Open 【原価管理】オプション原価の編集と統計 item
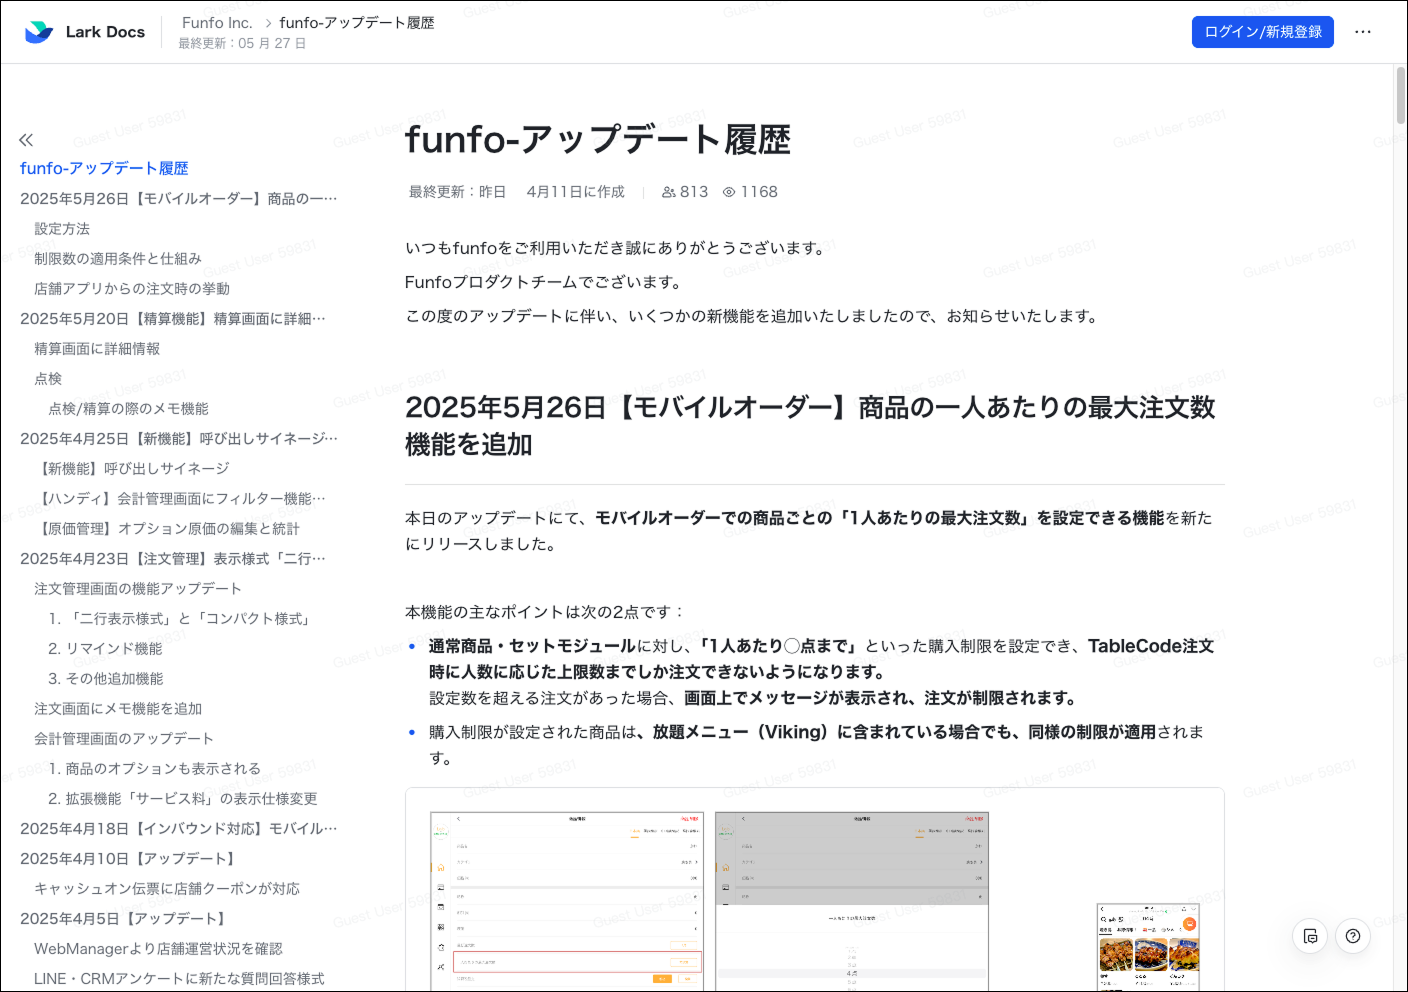The width and height of the screenshot is (1408, 992). 167,528
